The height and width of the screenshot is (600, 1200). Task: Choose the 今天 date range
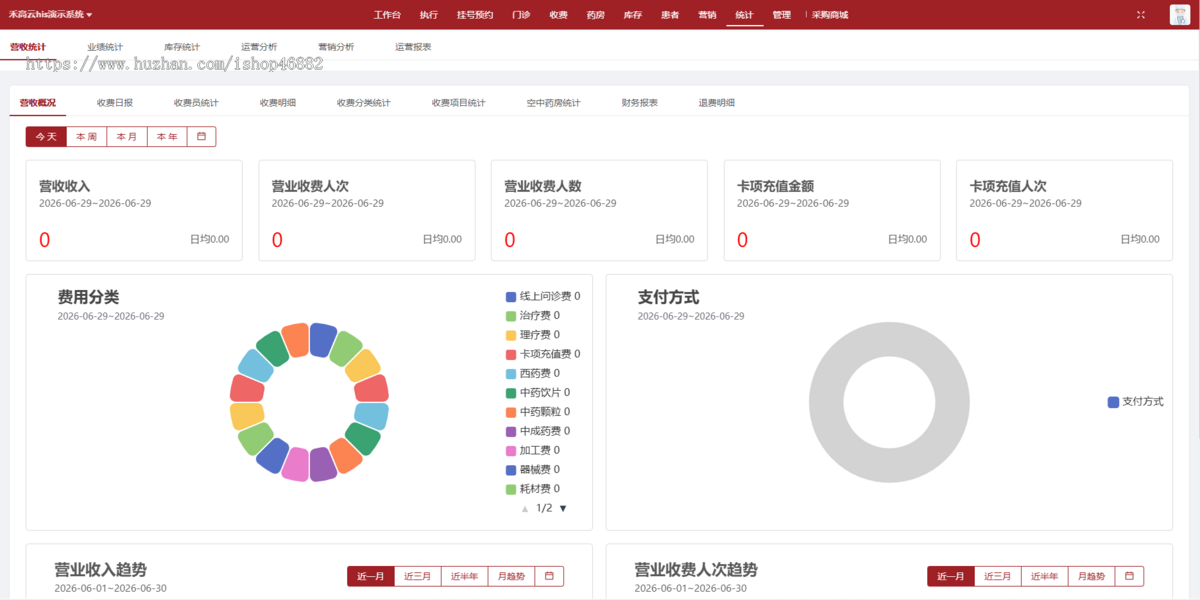[46, 137]
